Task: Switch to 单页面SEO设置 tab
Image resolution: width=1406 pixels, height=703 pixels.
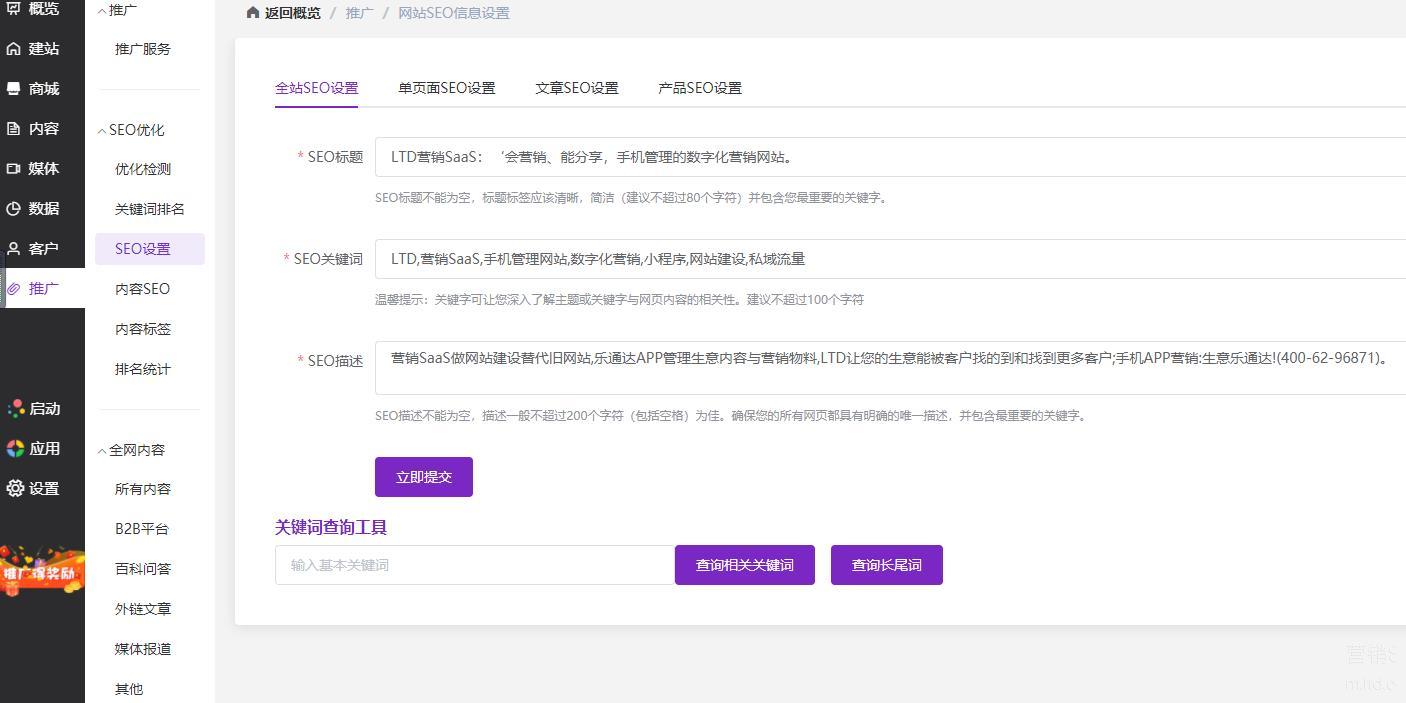Action: (446, 88)
